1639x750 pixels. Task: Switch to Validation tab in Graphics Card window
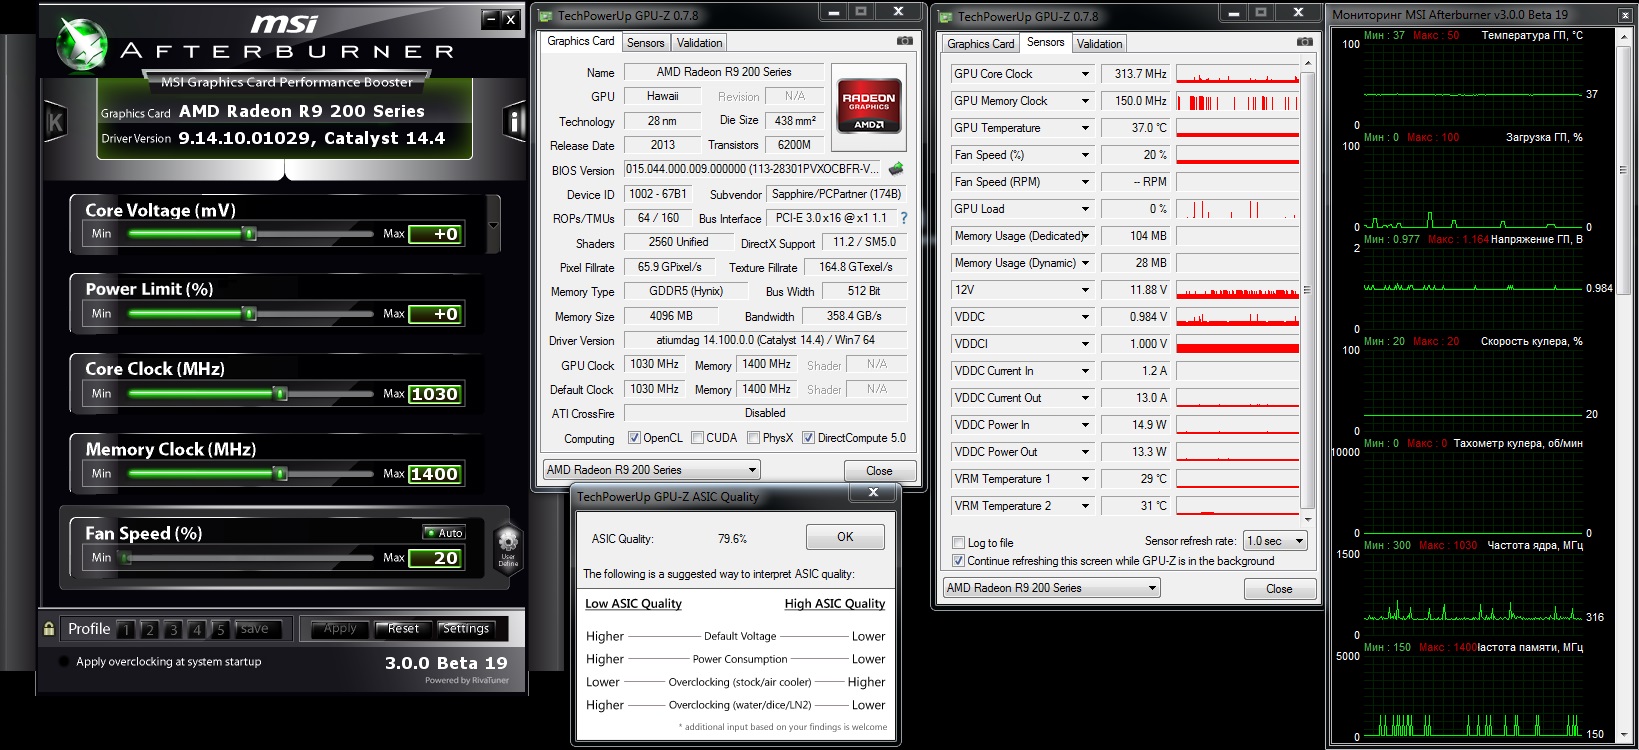(x=699, y=43)
